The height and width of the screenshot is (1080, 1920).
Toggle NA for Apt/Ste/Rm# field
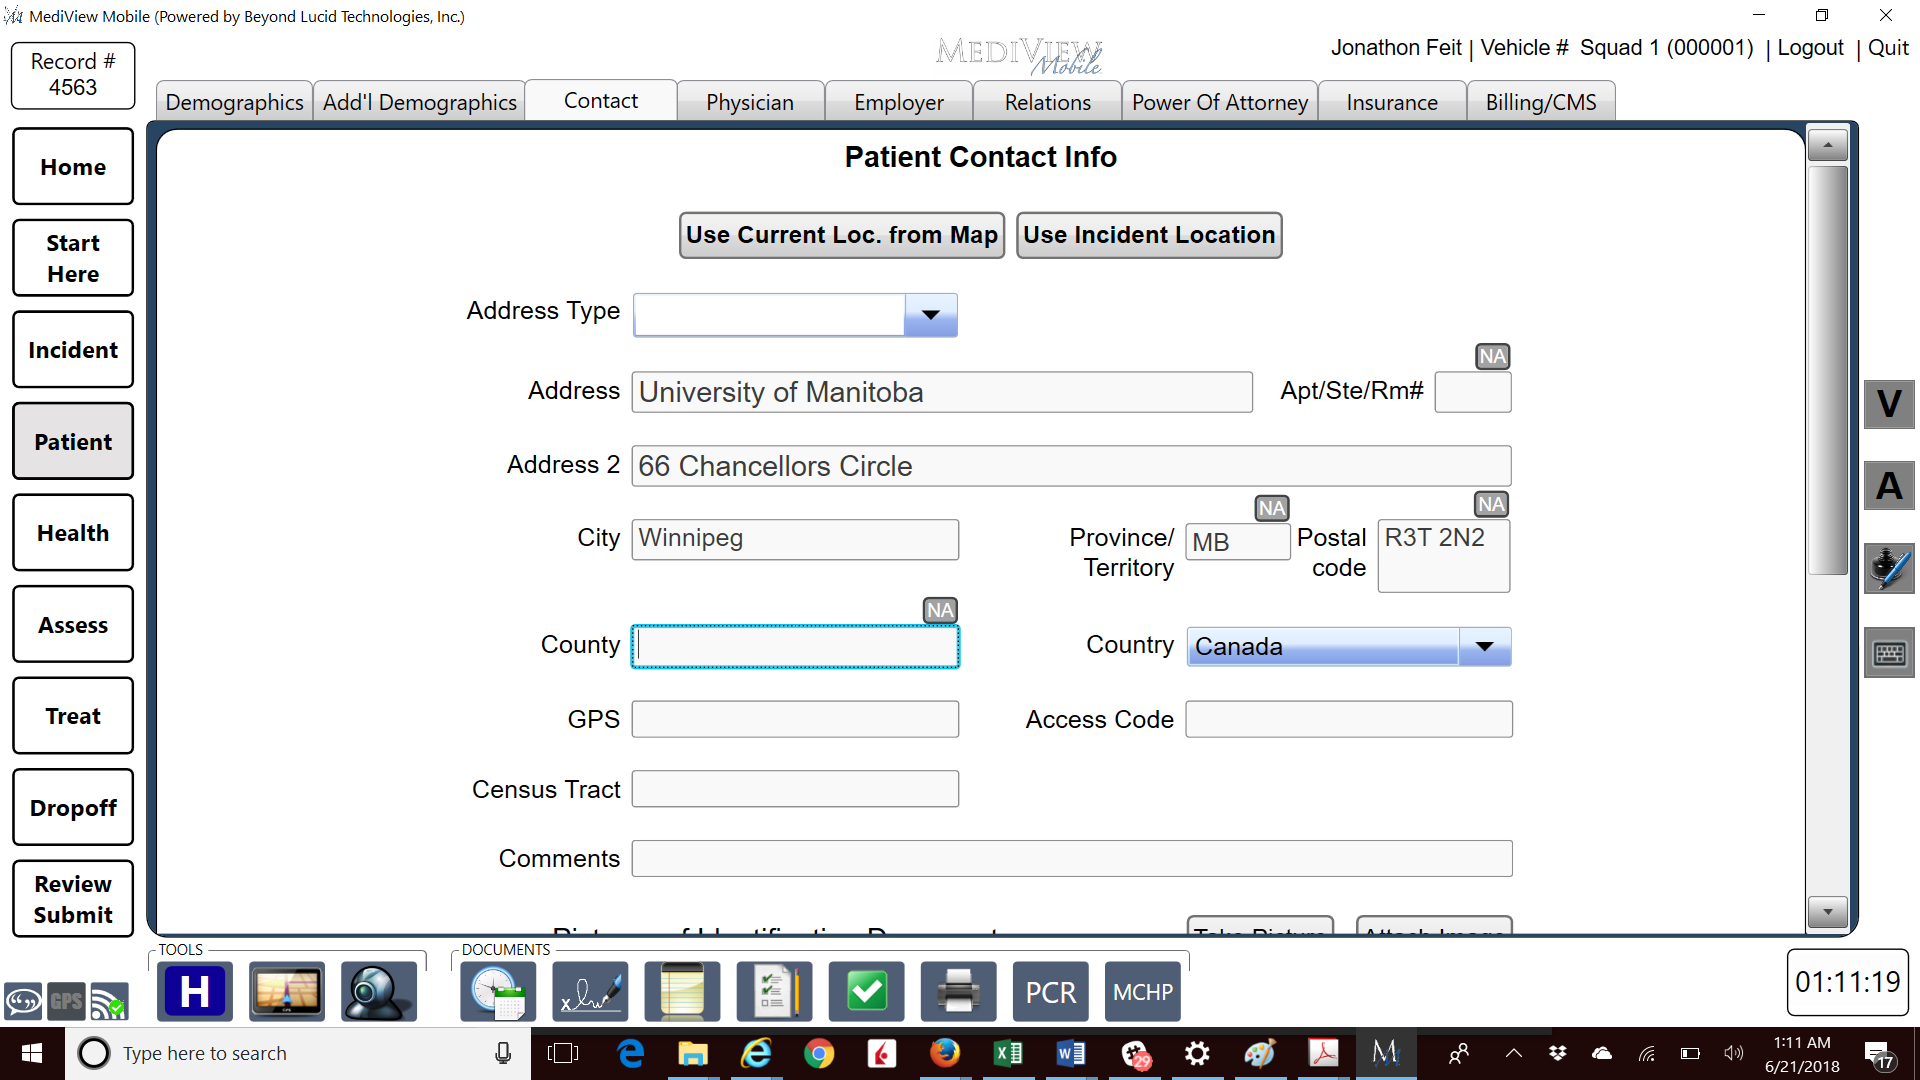tap(1492, 356)
